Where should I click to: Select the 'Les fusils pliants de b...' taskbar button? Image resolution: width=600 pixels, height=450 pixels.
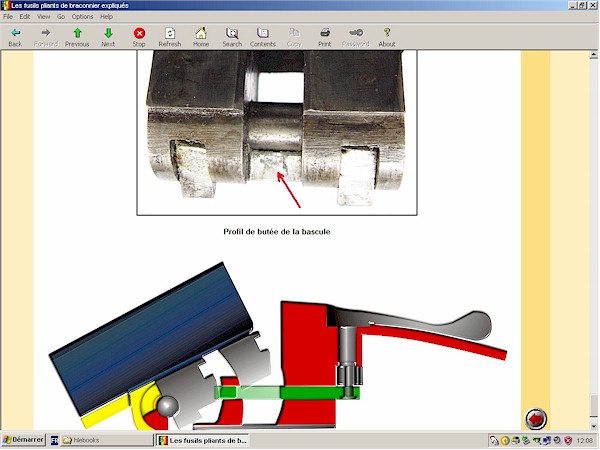click(202, 440)
